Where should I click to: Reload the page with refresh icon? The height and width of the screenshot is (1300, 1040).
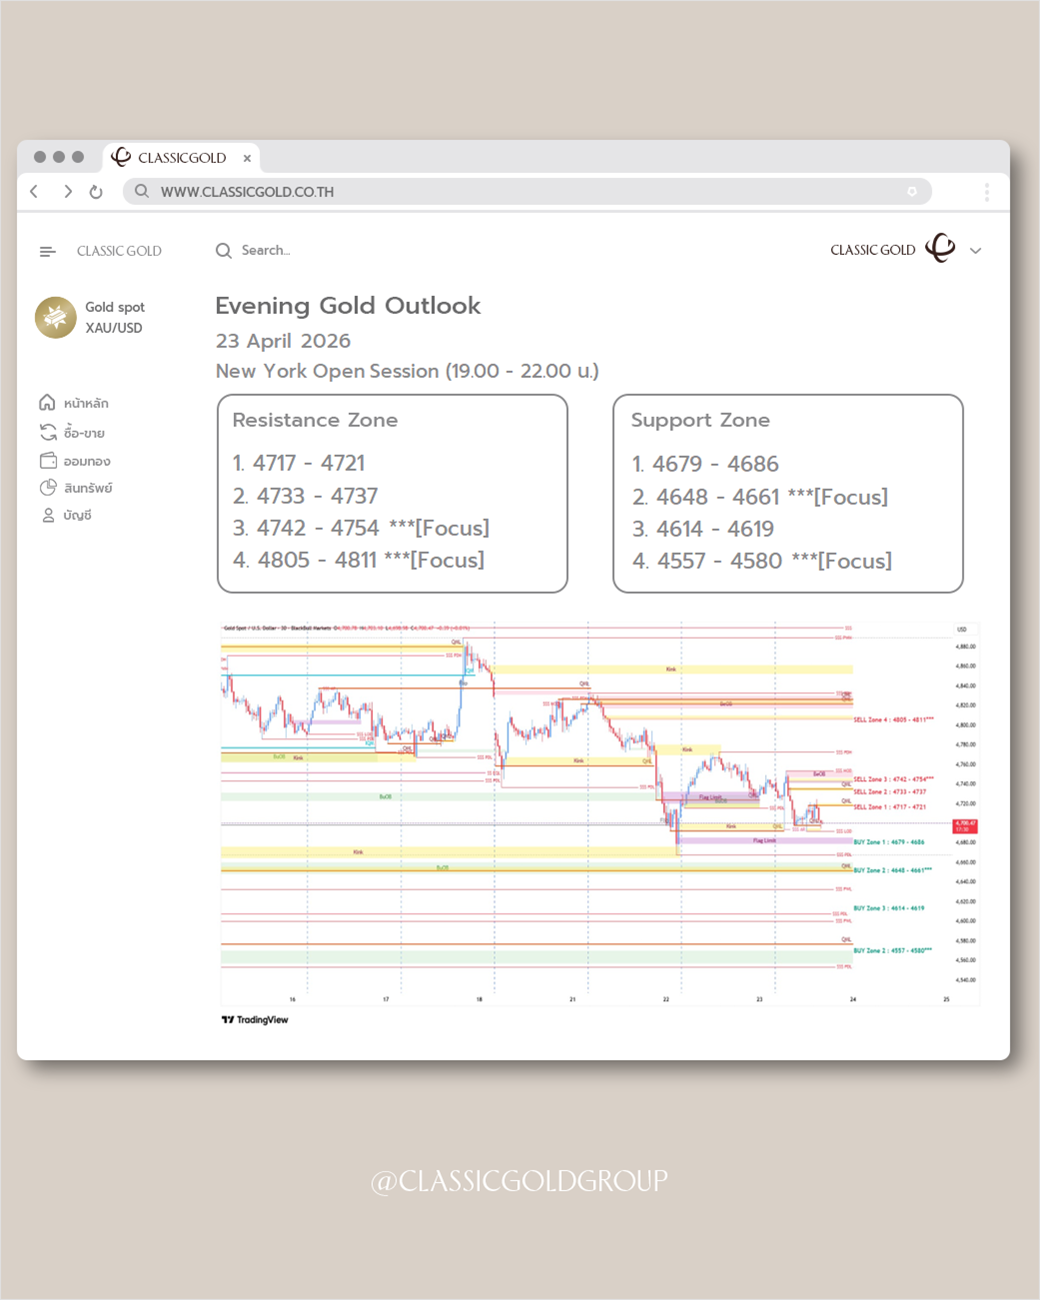tap(96, 192)
